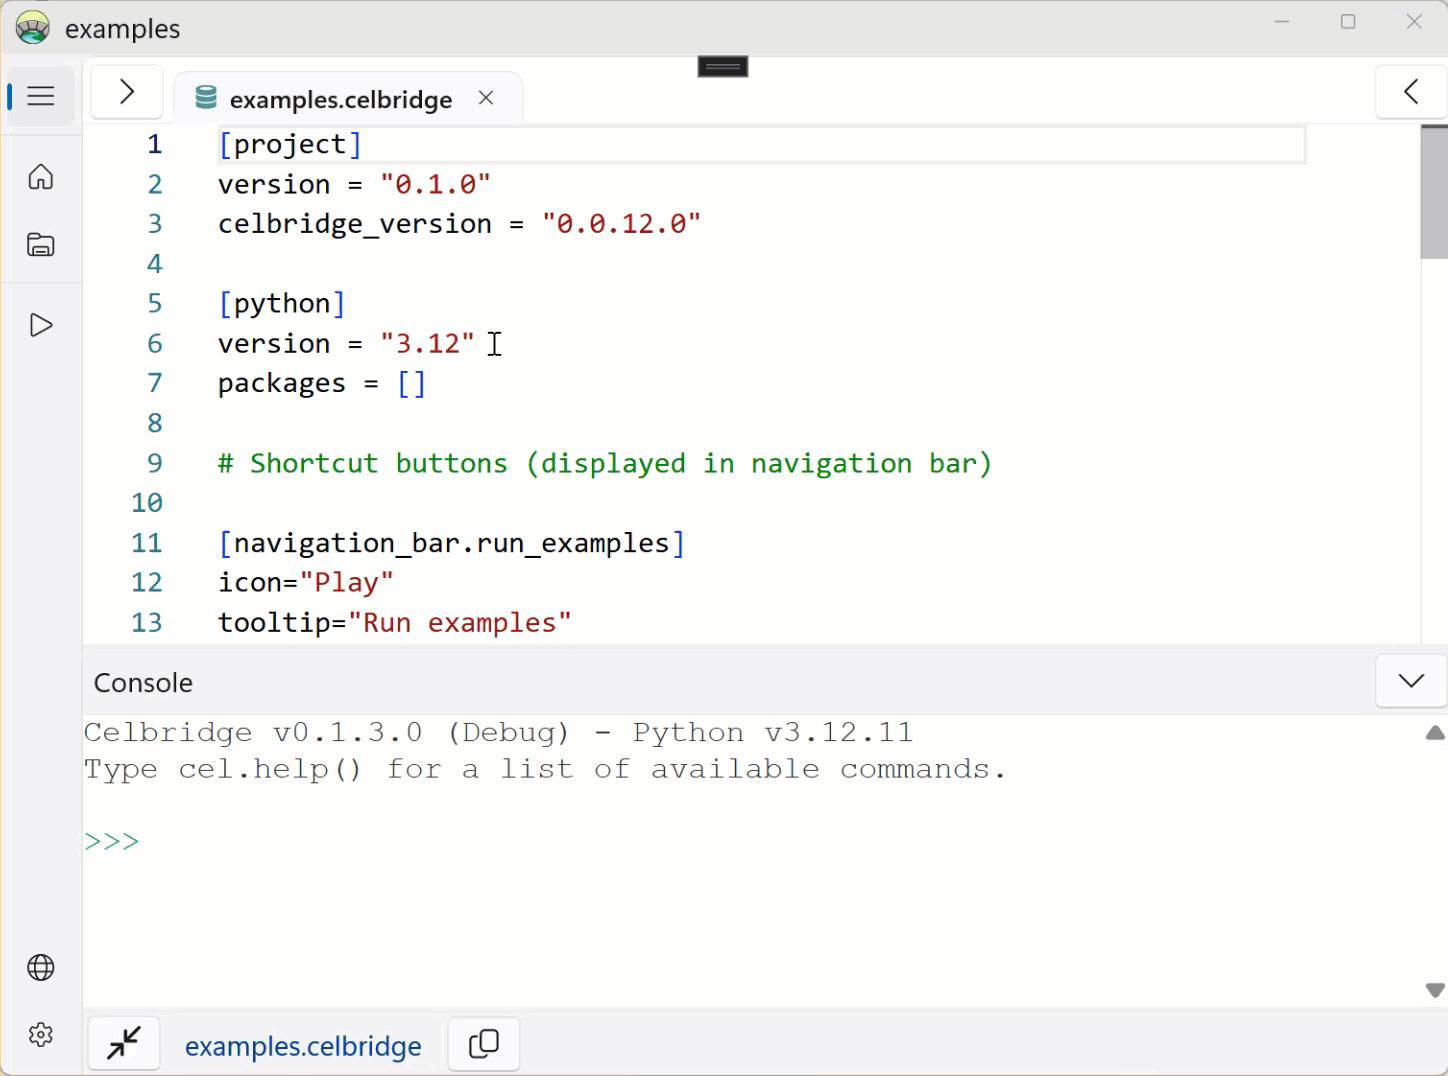This screenshot has width=1448, height=1076.
Task: Click tooltip="Run examples" line
Action: click(x=395, y=623)
